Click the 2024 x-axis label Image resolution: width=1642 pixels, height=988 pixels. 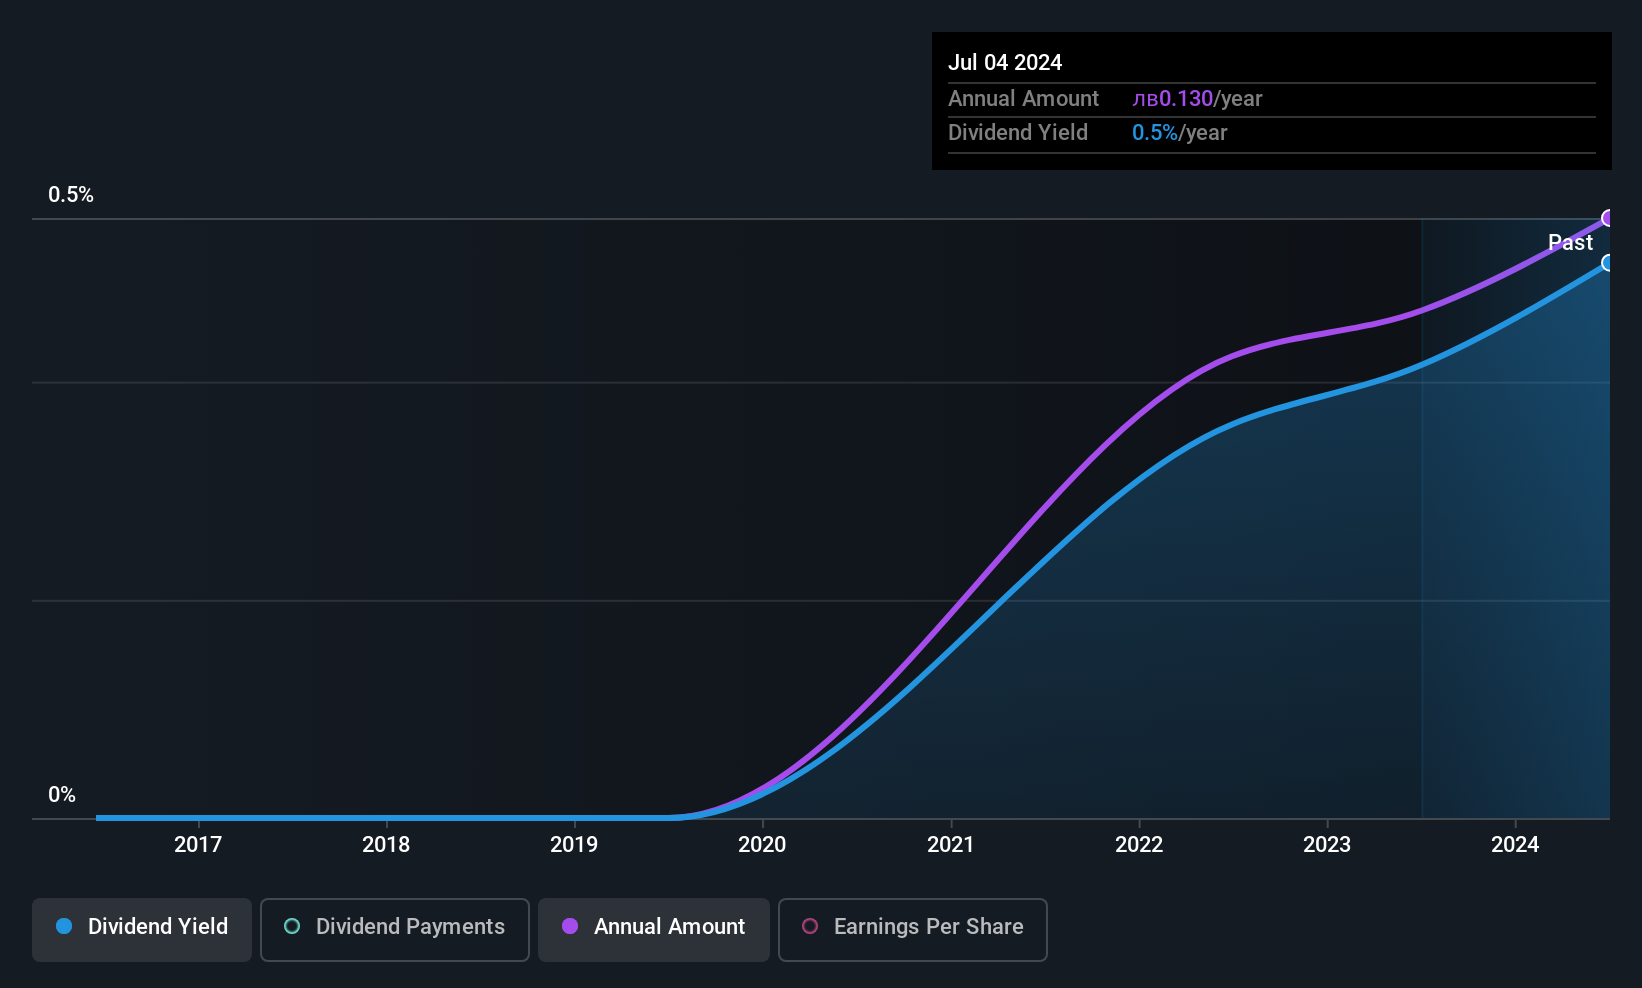point(1515,844)
